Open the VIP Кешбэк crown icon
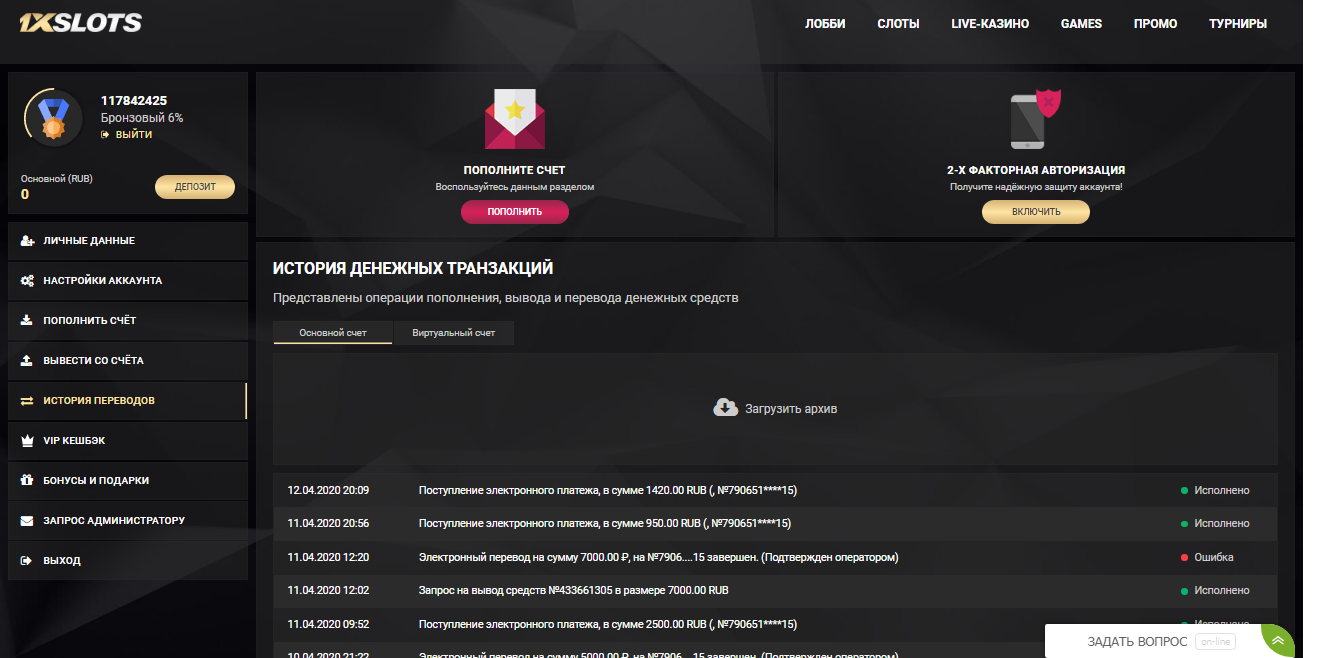 point(25,440)
